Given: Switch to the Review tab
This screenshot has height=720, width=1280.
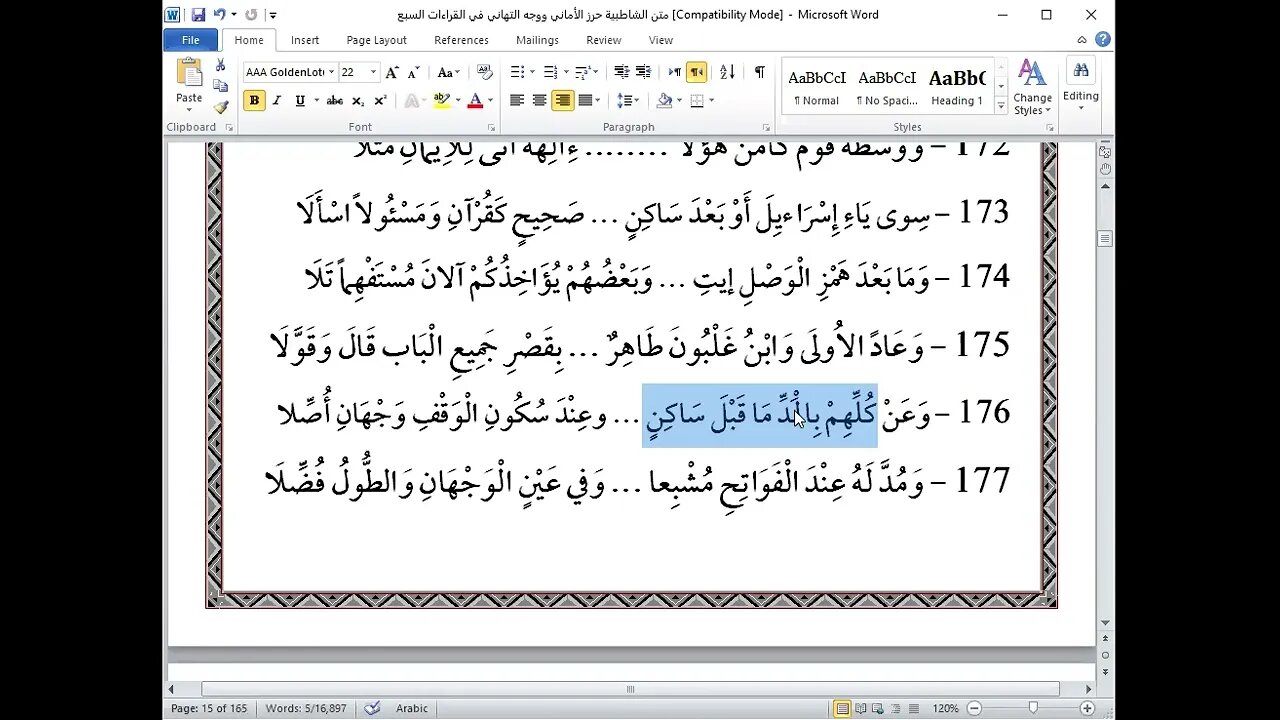Looking at the screenshot, I should click(604, 40).
